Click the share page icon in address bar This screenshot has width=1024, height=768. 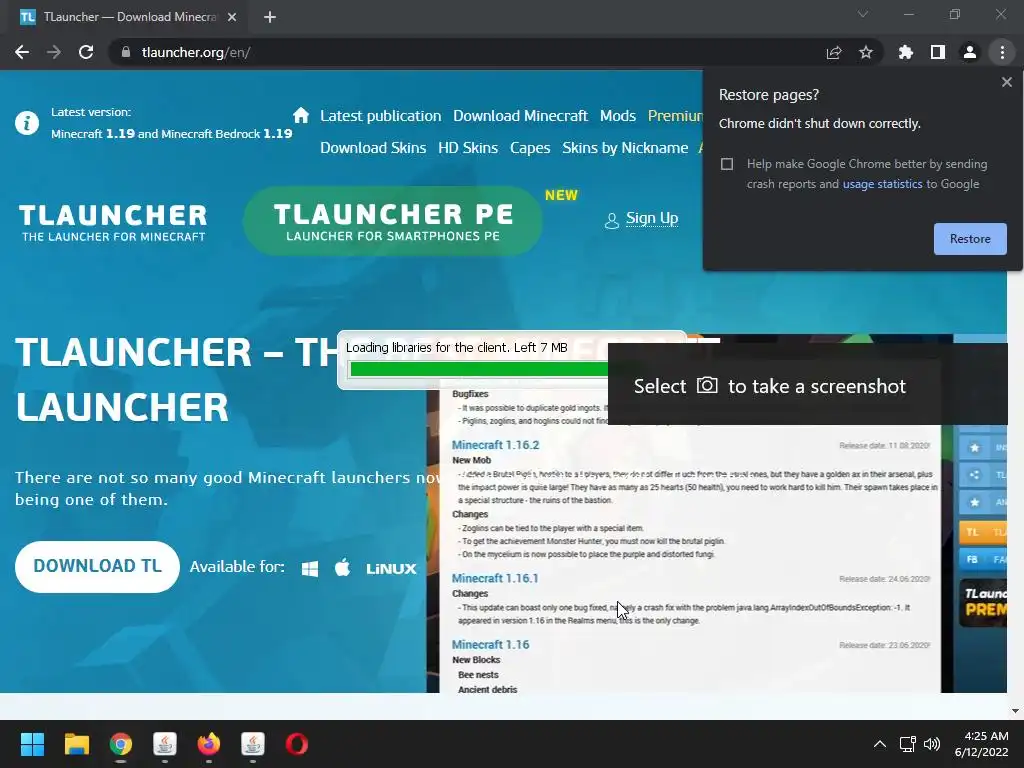833,52
